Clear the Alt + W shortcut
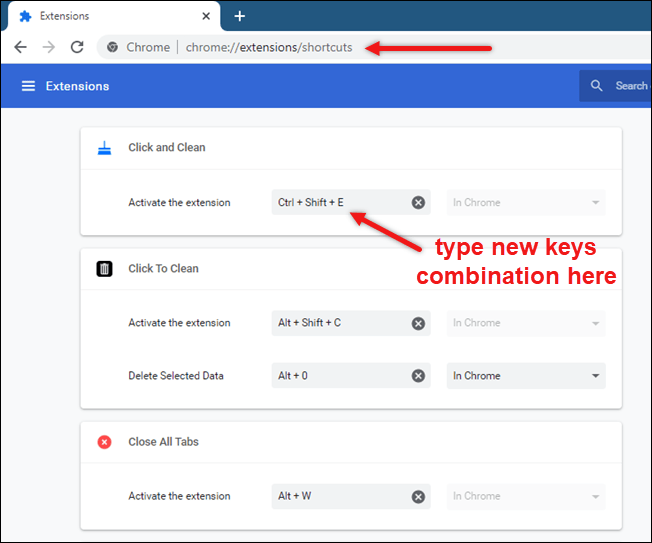This screenshot has width=652, height=543. point(418,496)
